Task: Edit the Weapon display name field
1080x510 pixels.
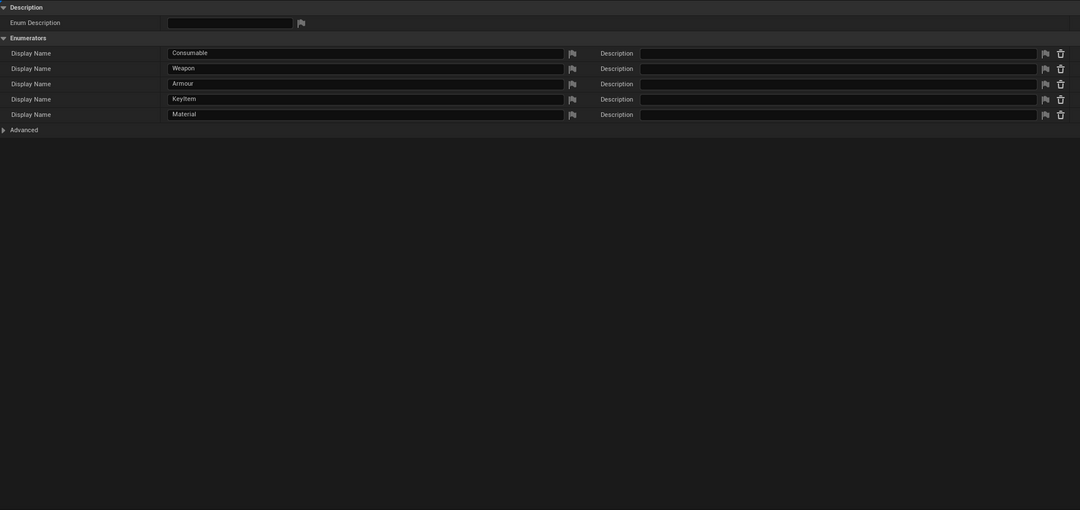Action: 366,69
